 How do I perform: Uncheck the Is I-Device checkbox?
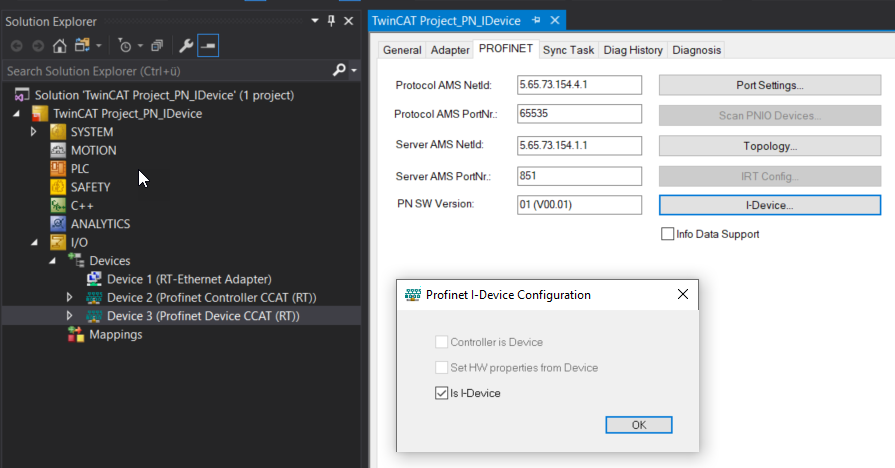(441, 393)
